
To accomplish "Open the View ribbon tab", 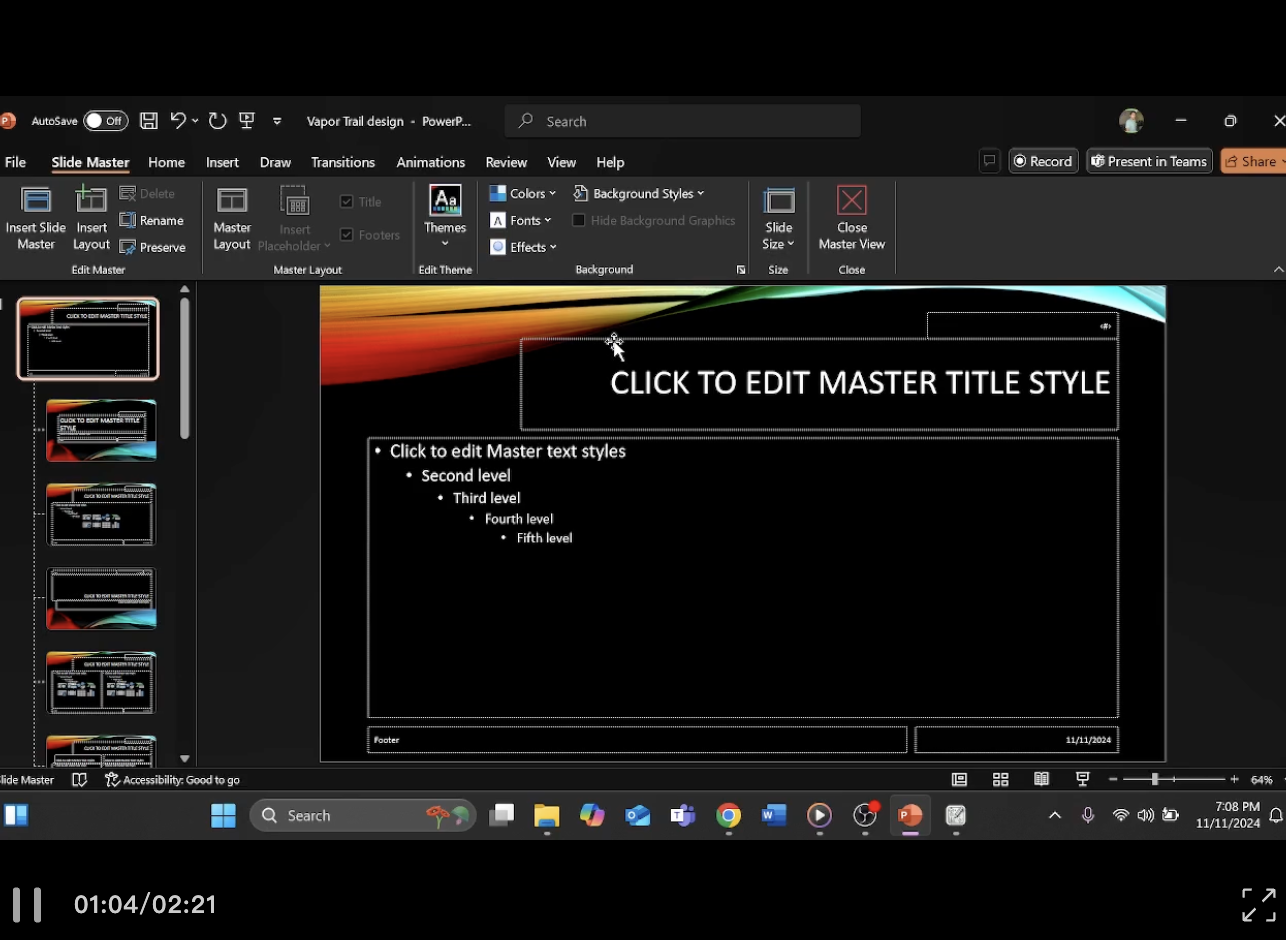I will (x=561, y=162).
